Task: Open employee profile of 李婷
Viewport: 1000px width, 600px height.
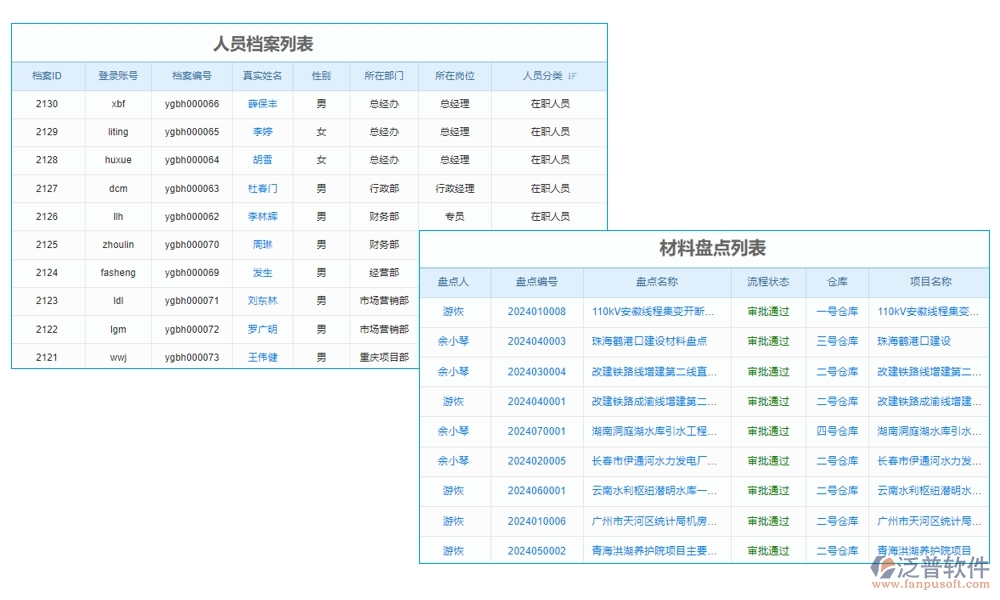Action: (261, 131)
